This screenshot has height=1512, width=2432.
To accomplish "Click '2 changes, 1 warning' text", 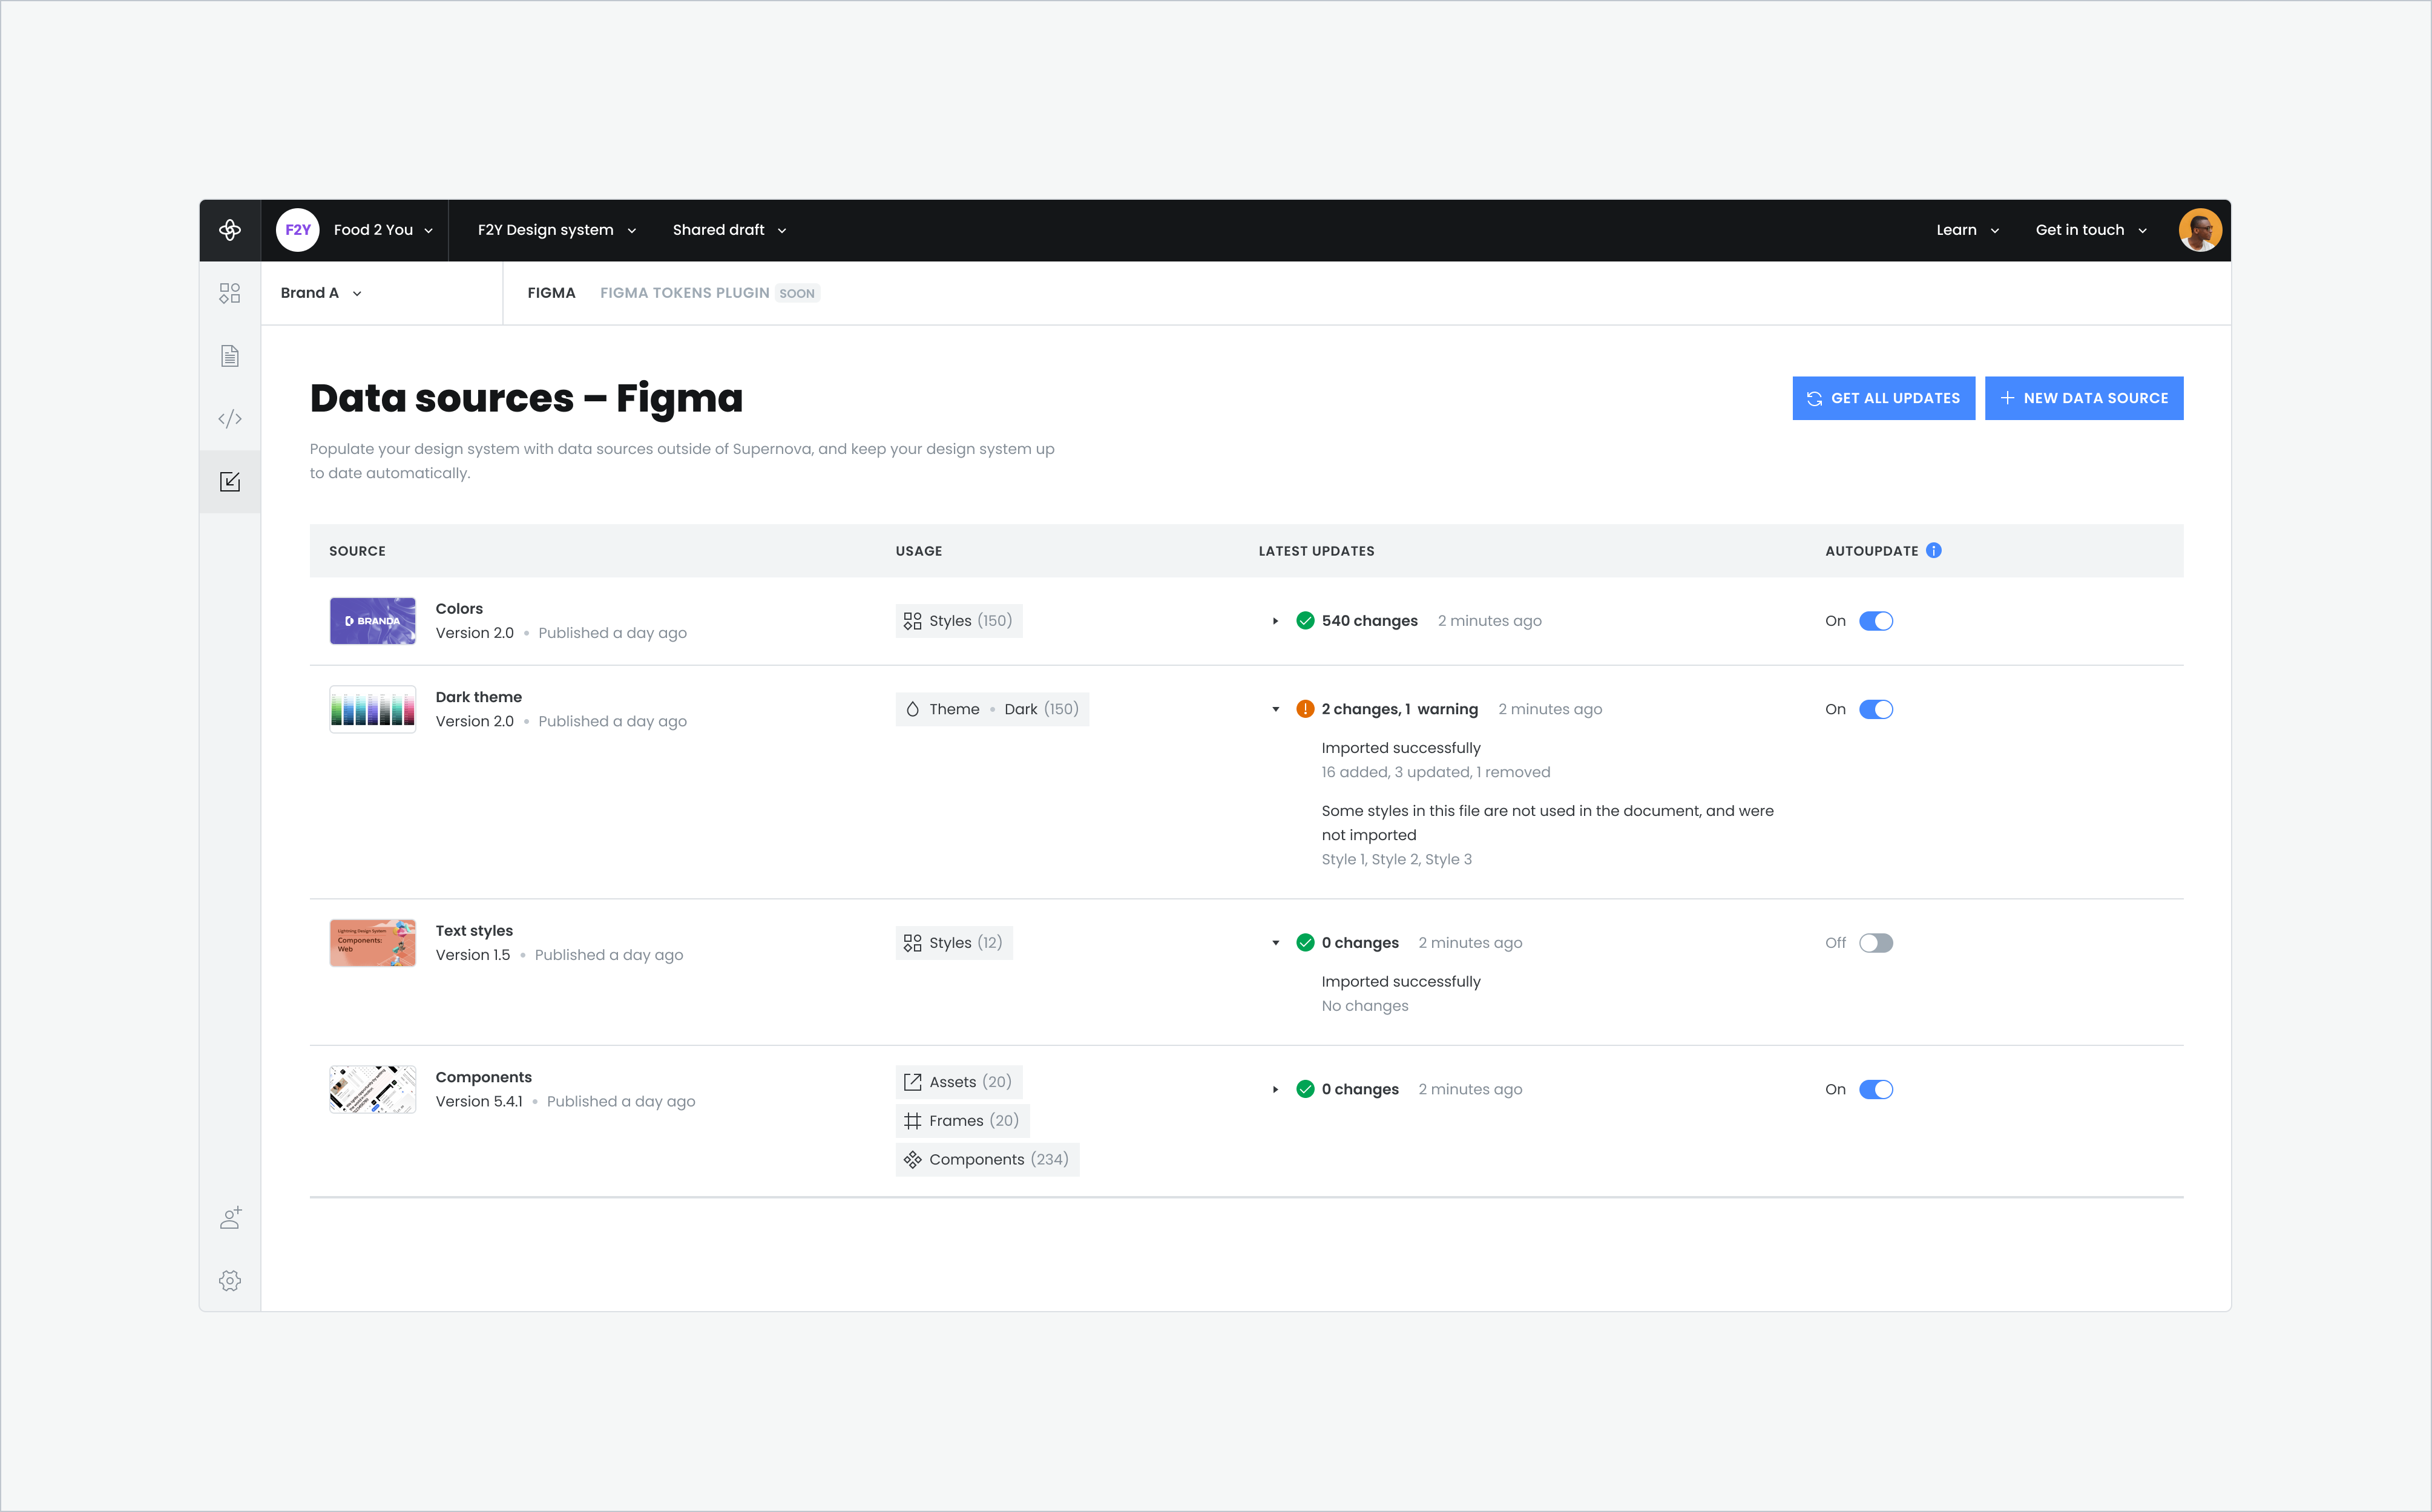I will point(1399,709).
